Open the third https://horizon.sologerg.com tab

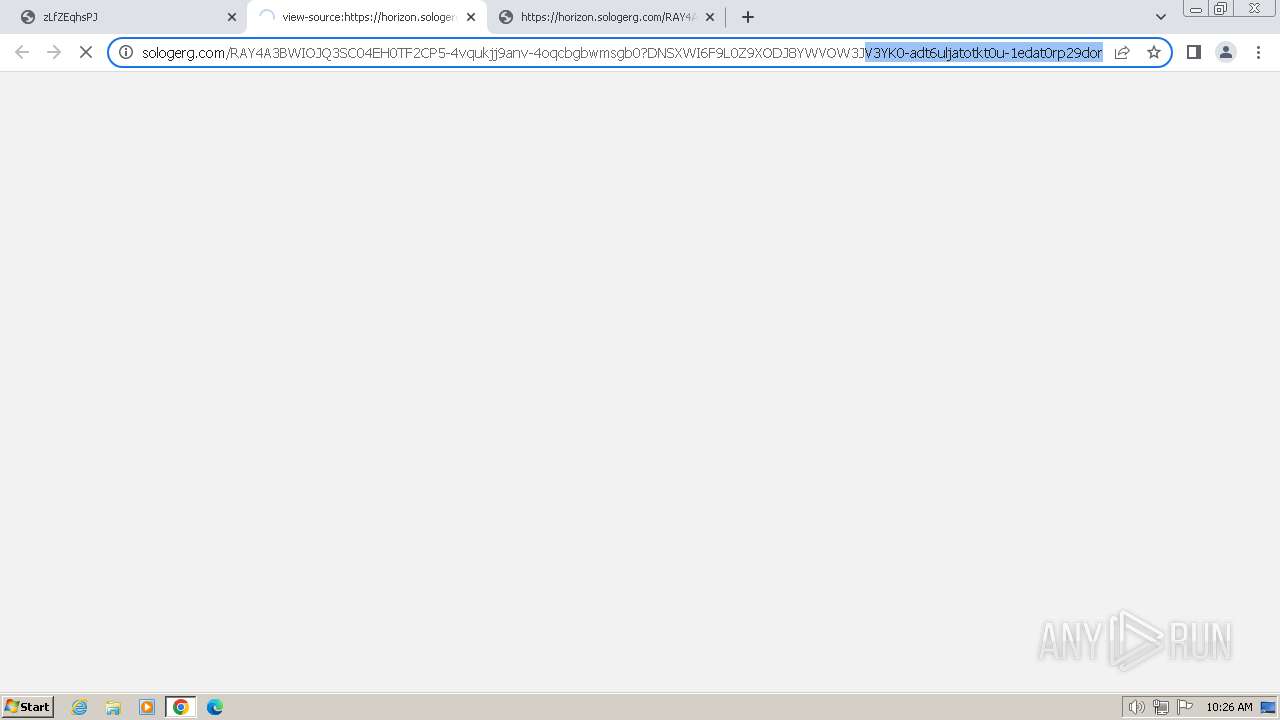click(606, 17)
